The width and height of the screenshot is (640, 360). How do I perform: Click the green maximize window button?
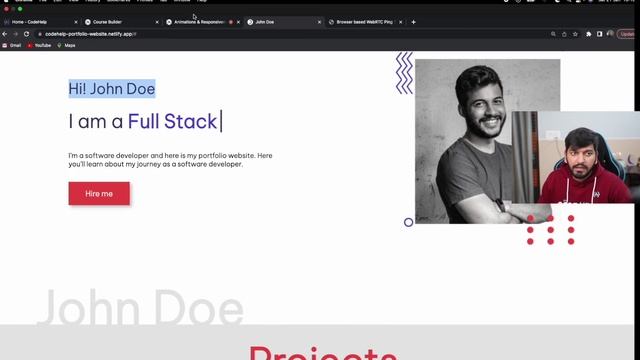(20, 9)
